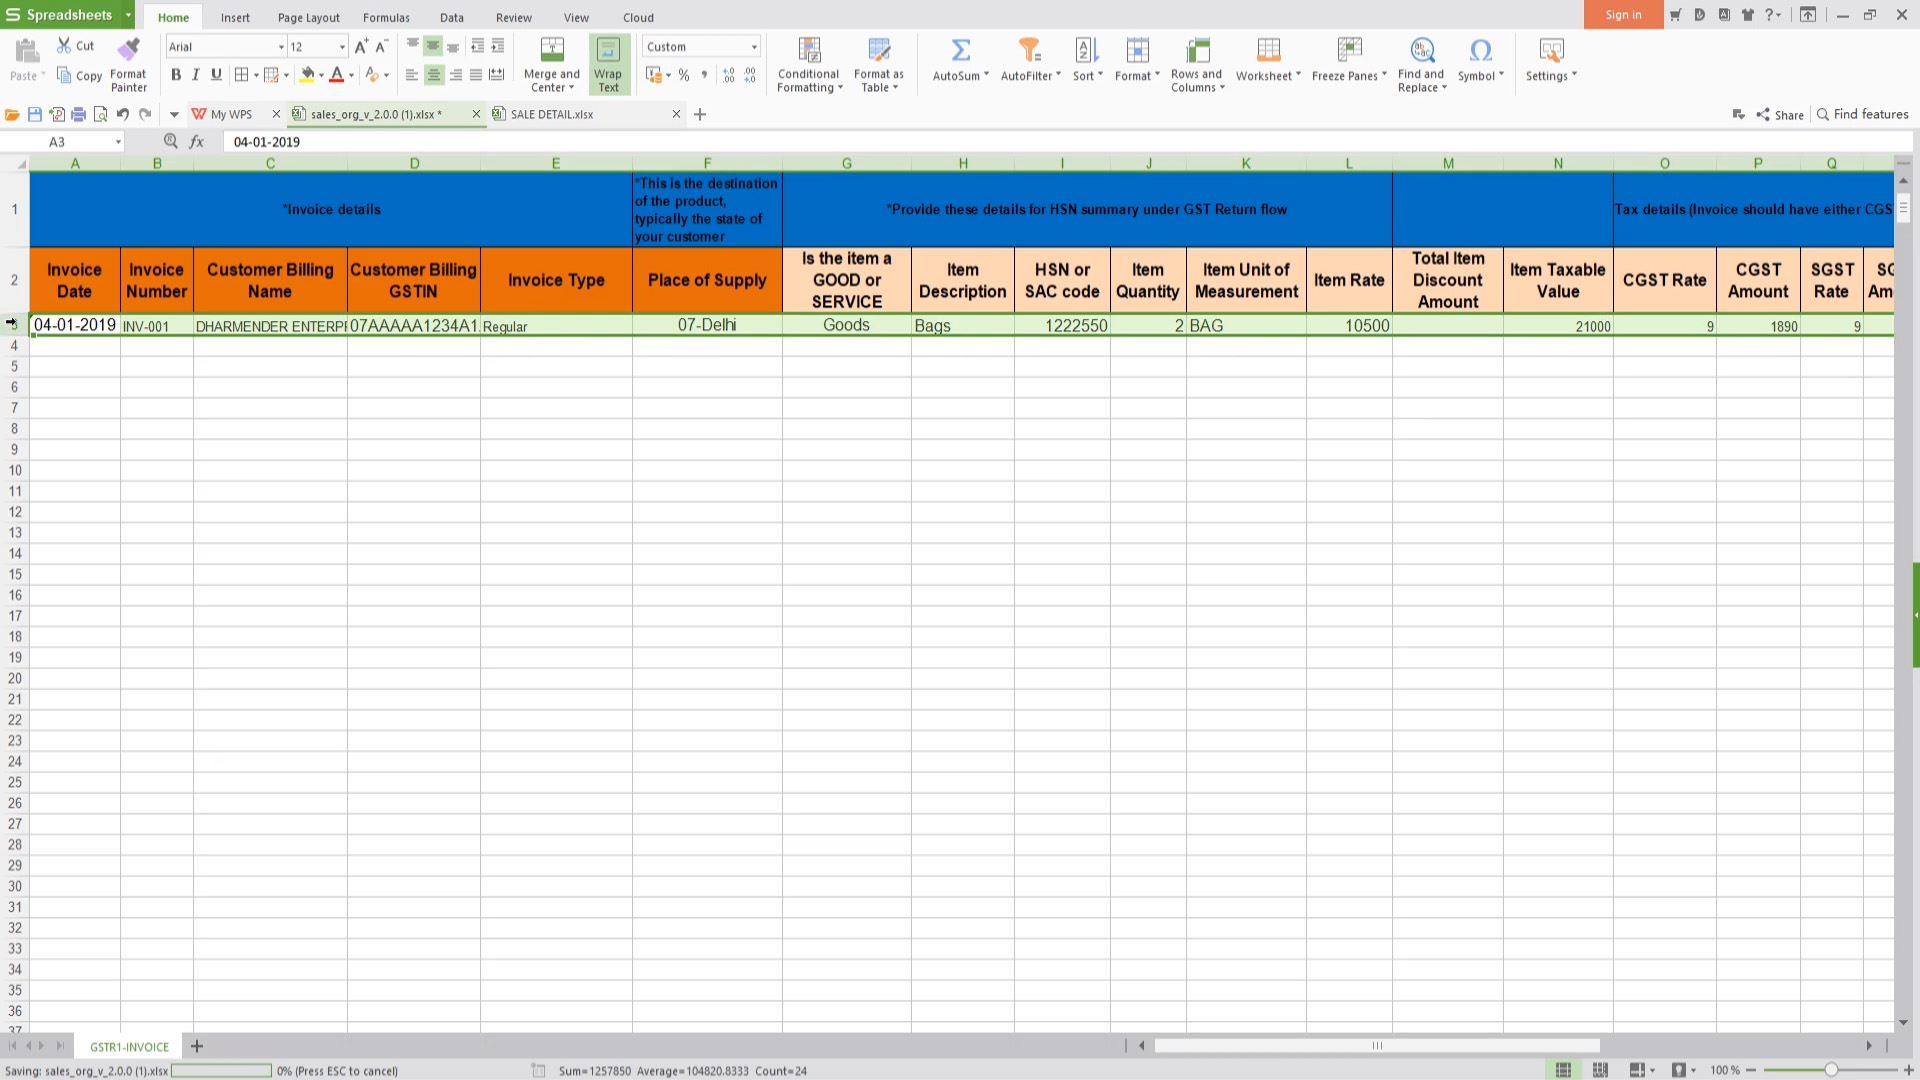Select the Format as Table icon
1920x1080 pixels.
tap(876, 50)
